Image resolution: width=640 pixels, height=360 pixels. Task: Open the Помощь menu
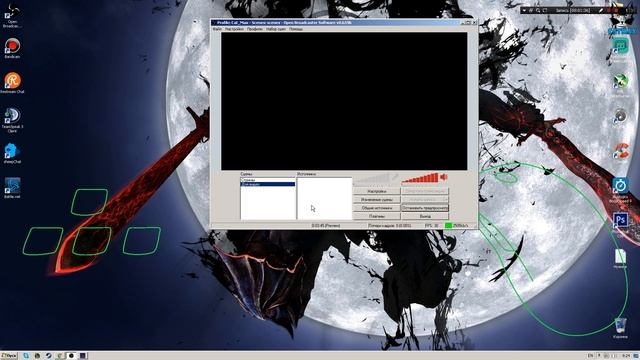(296, 29)
